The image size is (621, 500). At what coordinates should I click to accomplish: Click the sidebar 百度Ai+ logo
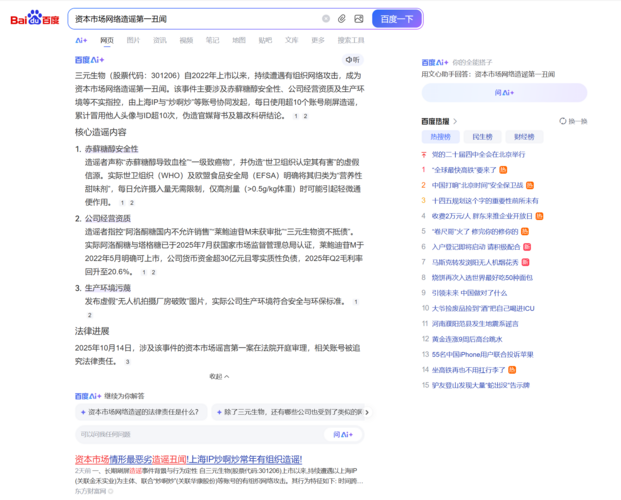point(435,63)
